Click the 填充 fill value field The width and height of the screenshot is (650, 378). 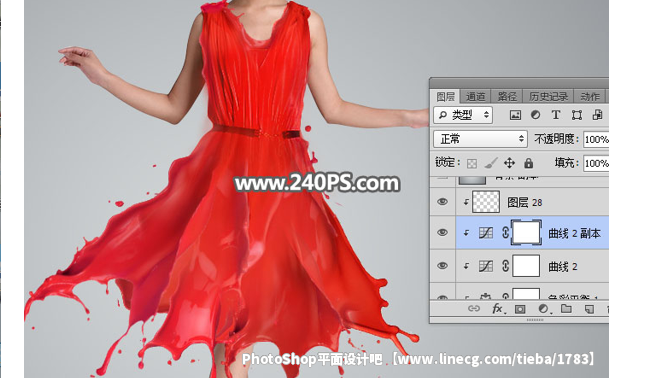[596, 163]
